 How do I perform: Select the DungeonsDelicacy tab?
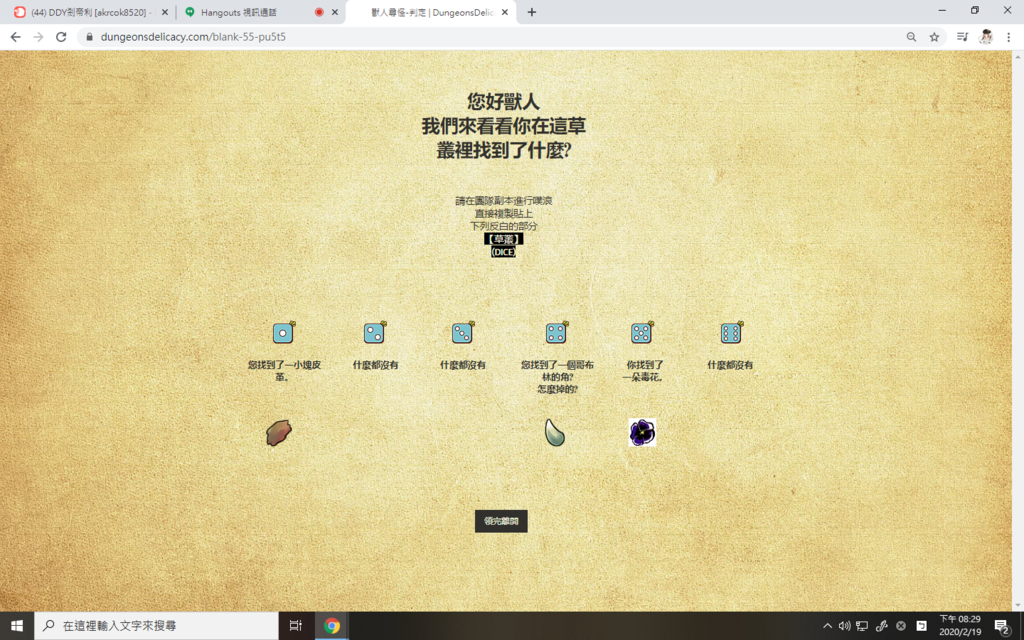pos(431,12)
